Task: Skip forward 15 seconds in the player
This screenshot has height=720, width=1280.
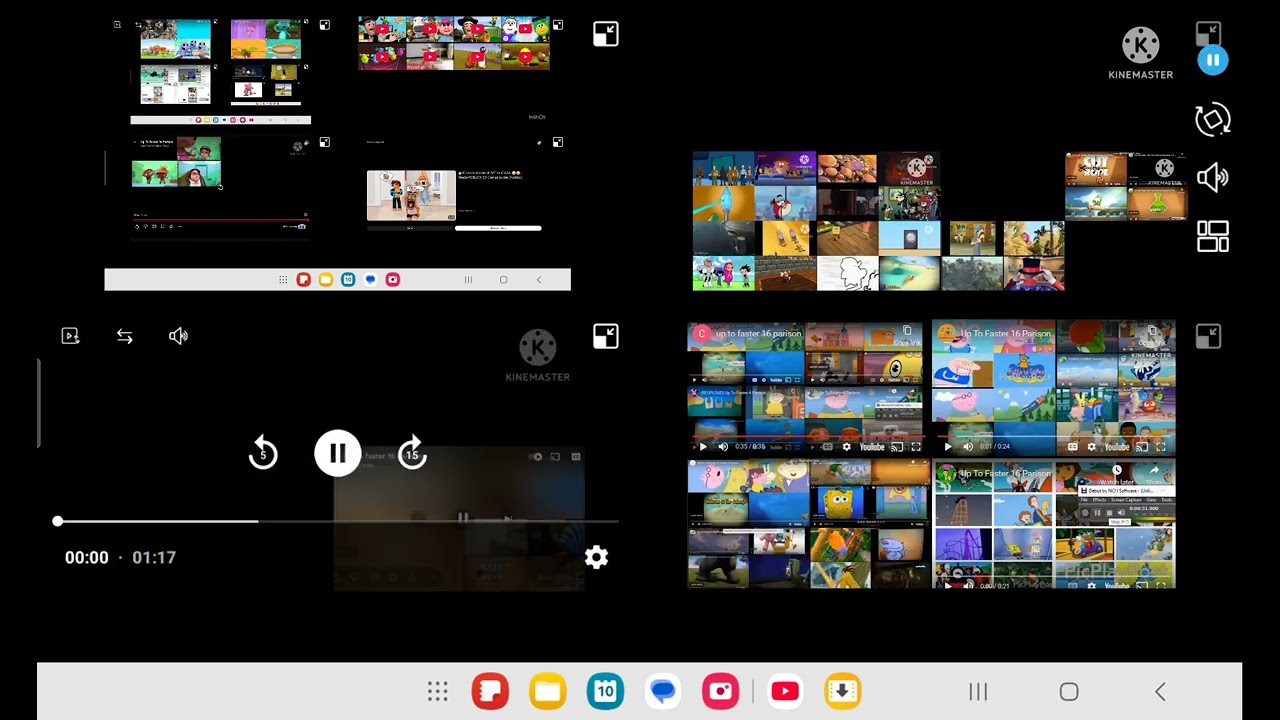Action: [412, 453]
